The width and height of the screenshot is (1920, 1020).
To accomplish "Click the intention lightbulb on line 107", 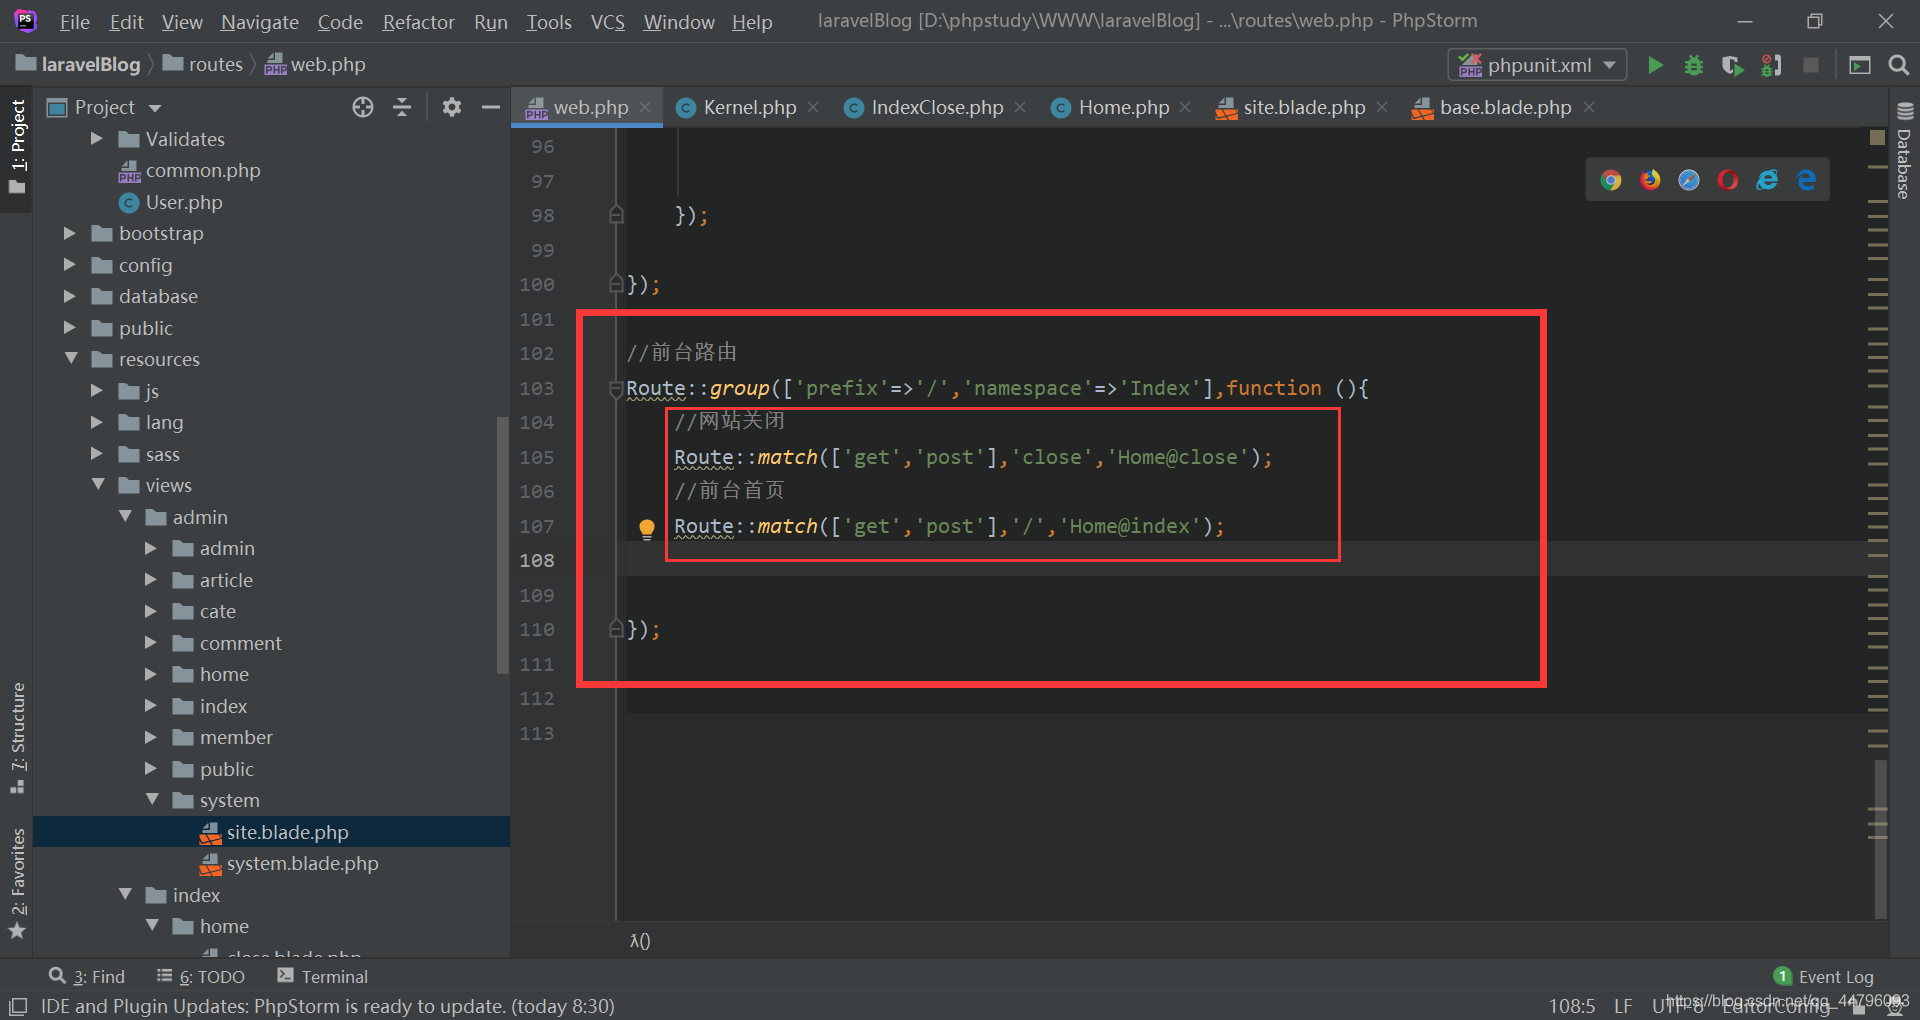I will (x=647, y=528).
